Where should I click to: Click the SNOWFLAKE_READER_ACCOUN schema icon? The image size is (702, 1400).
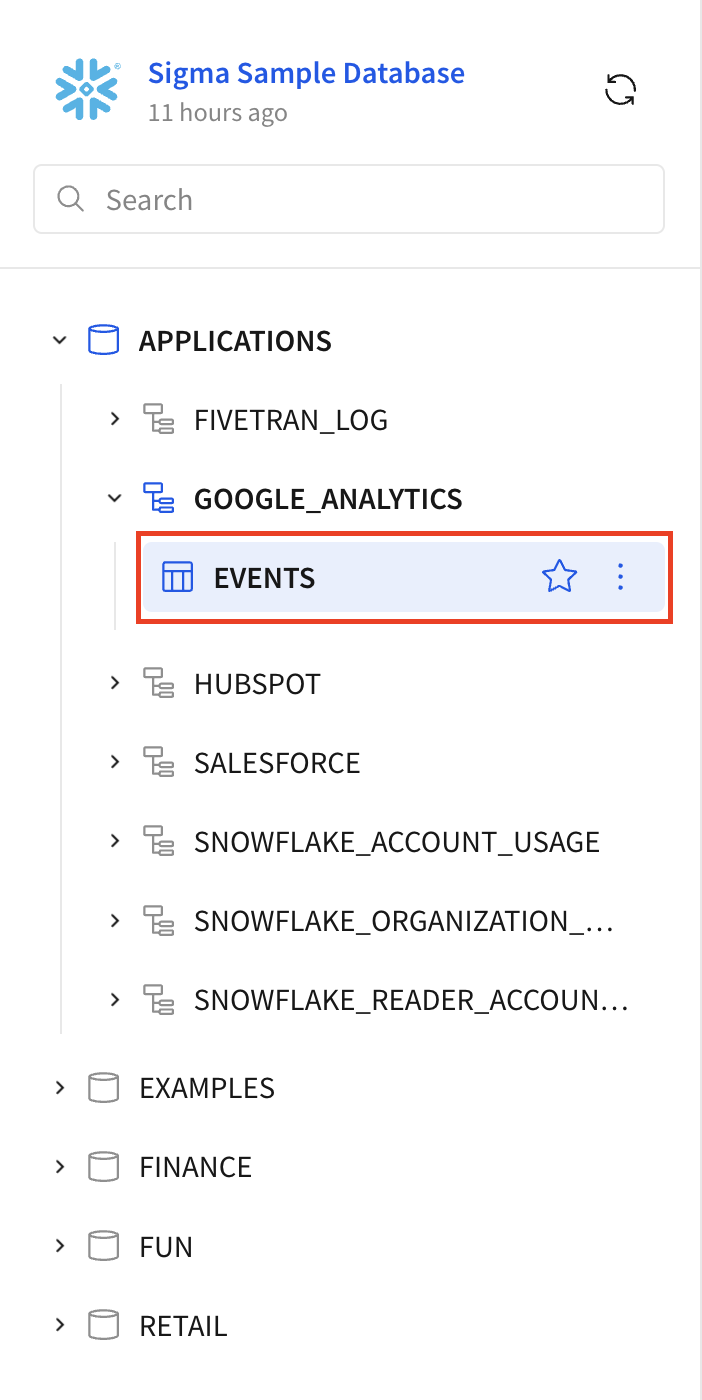[158, 999]
